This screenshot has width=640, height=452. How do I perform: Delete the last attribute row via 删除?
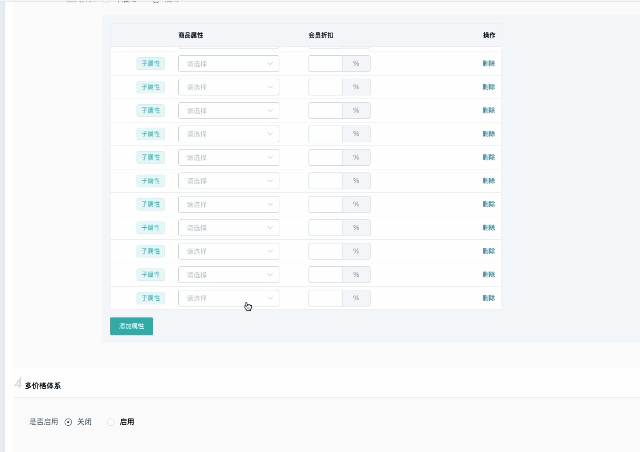(489, 298)
